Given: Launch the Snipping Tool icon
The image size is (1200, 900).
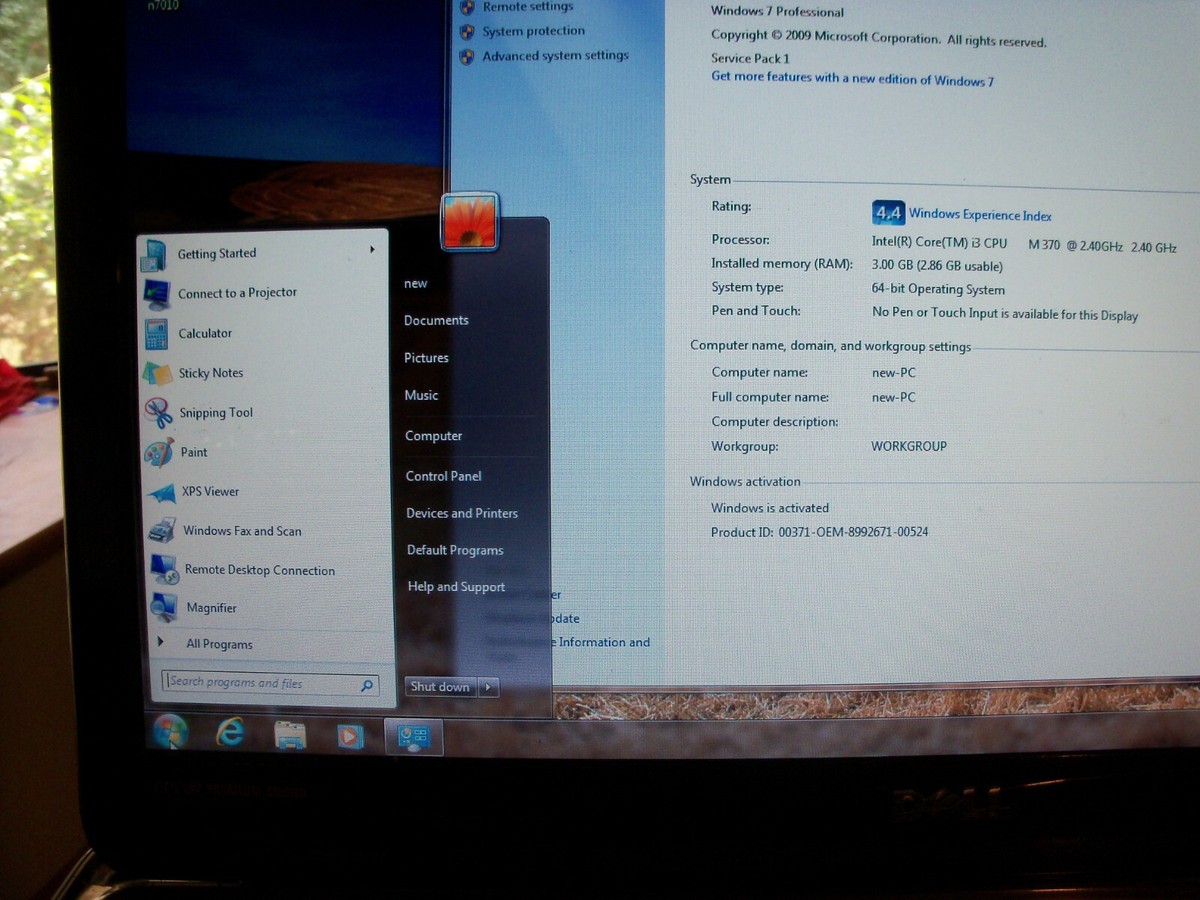Looking at the screenshot, I should point(158,412).
